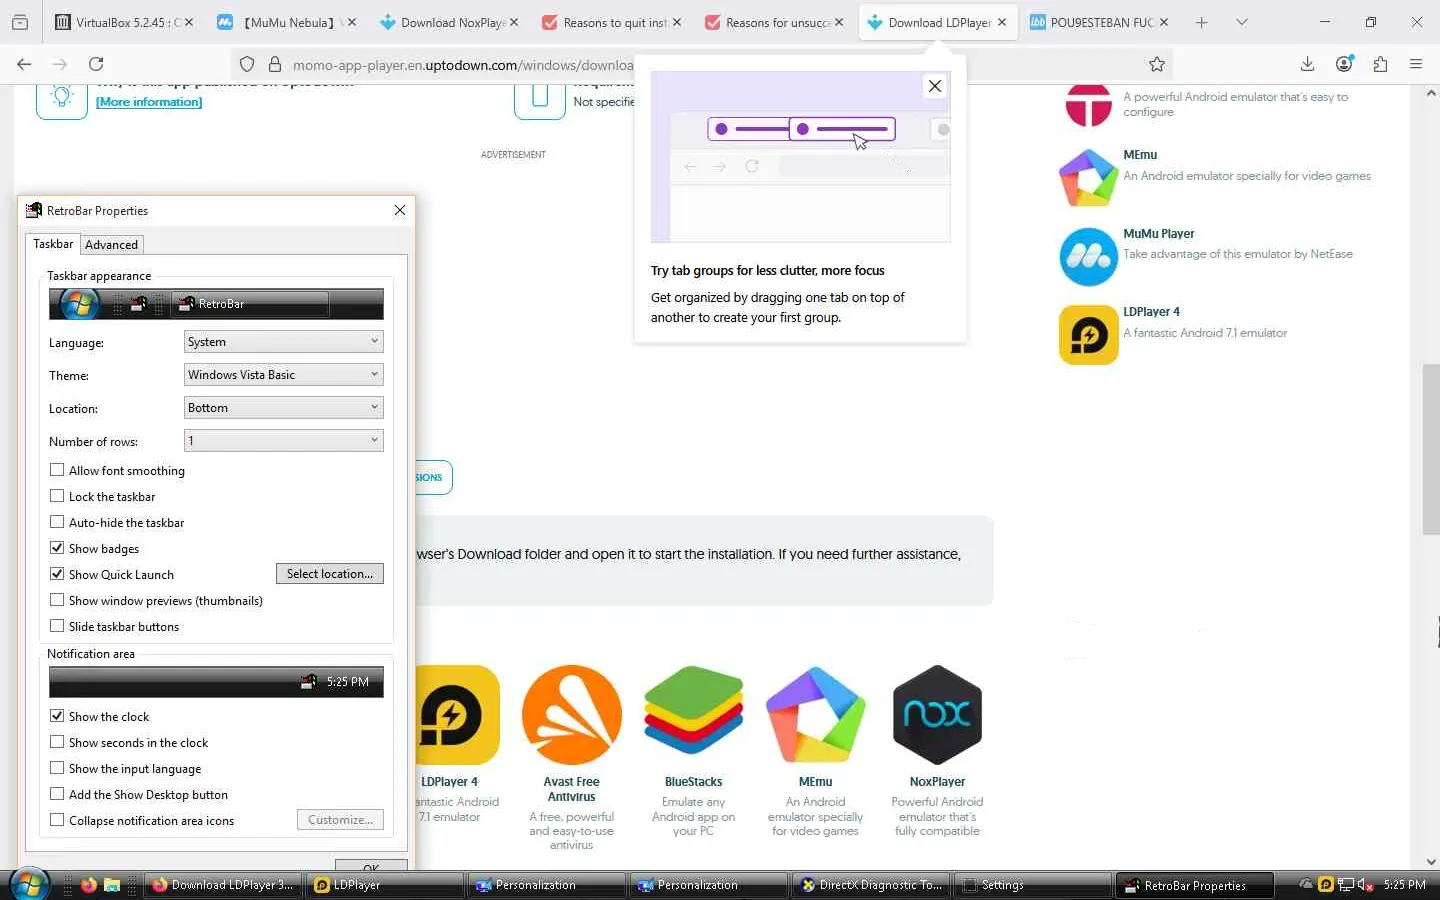Switch to the Advanced tab in RetroBar Properties
Screen dimensions: 1440x900
111,245
